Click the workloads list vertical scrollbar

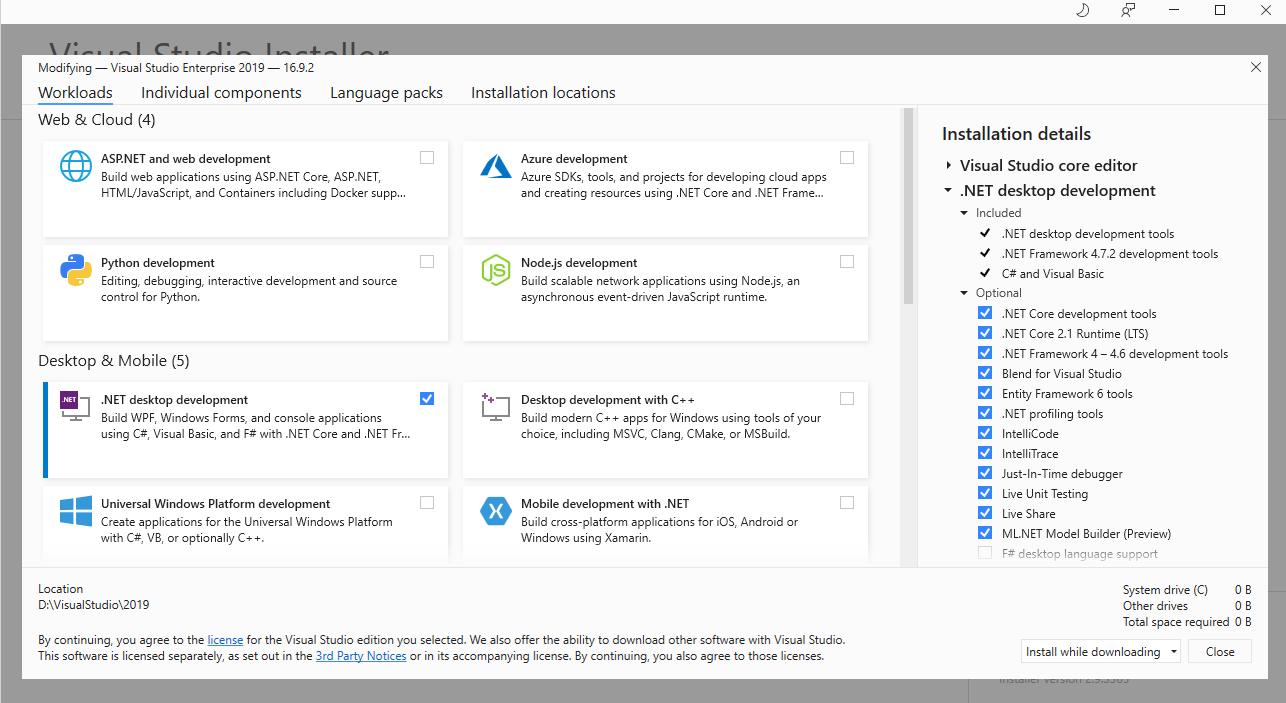[908, 206]
